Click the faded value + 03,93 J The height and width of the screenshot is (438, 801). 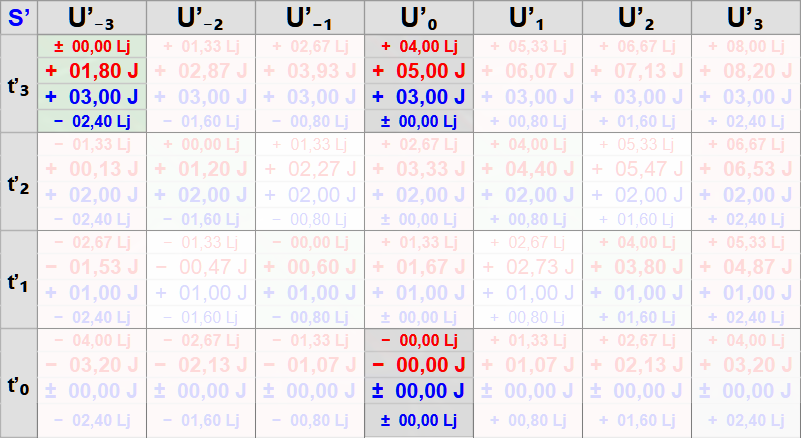(310, 71)
